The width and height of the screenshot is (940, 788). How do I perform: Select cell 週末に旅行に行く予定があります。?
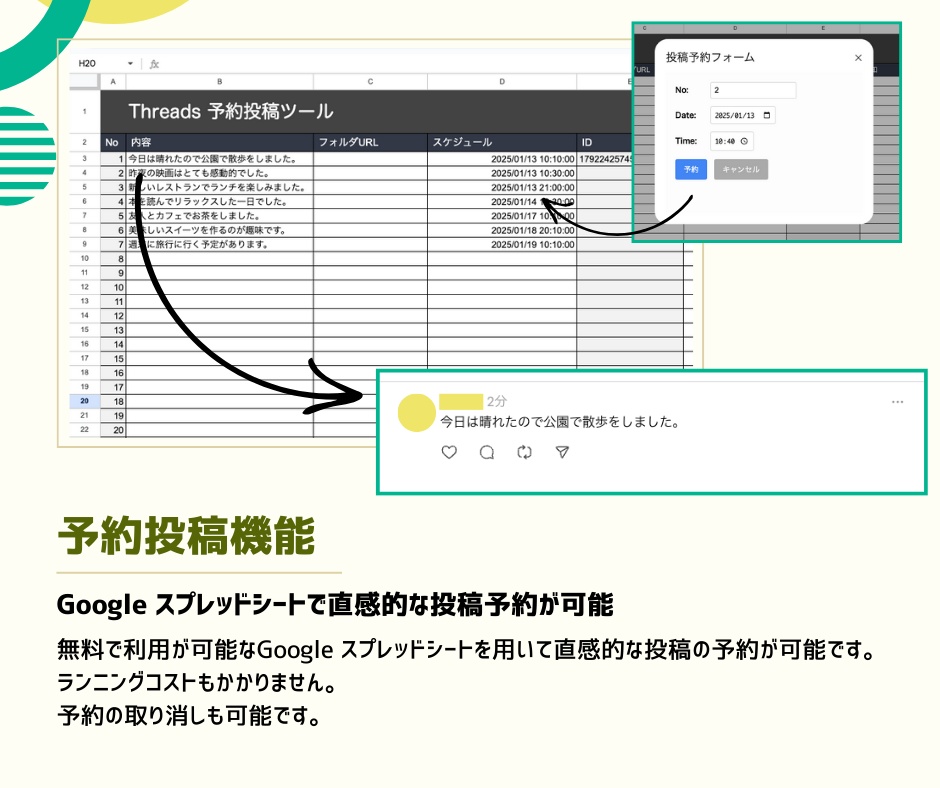click(219, 245)
